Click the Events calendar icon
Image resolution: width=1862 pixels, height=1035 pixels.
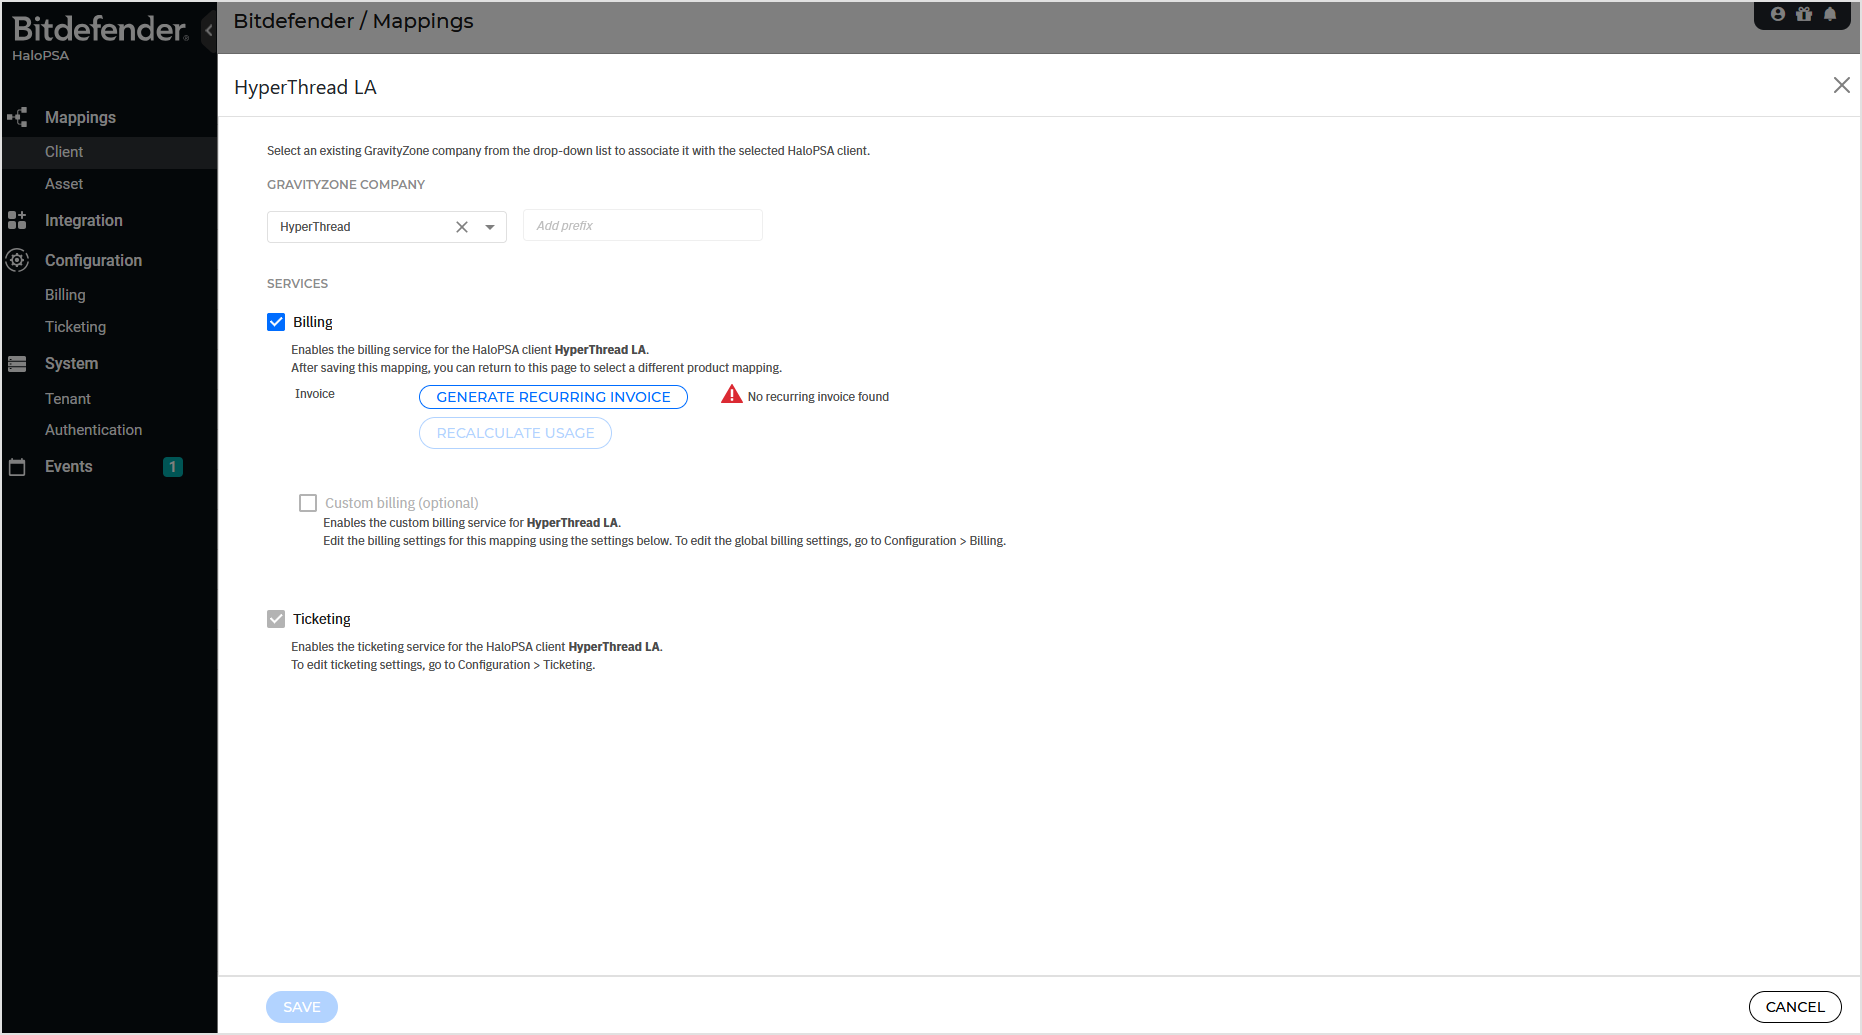[x=17, y=466]
